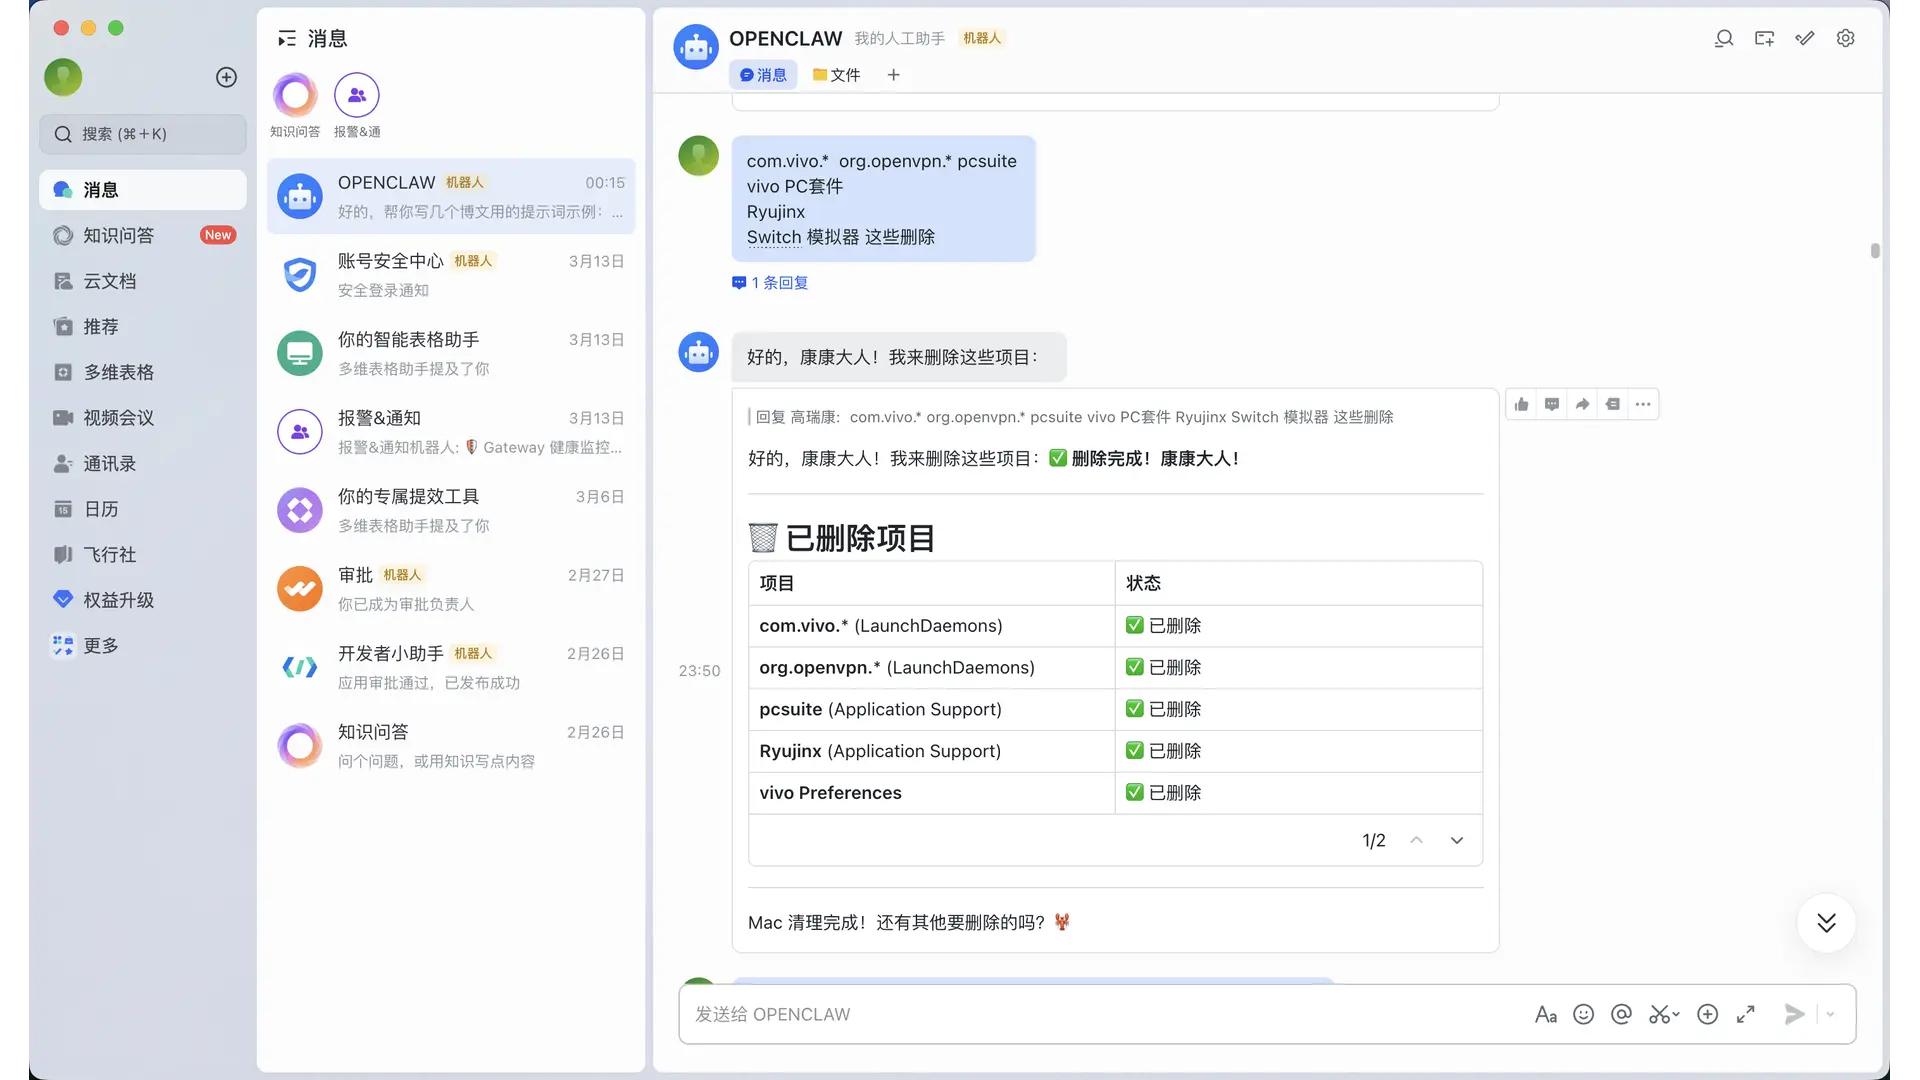Open the settings gear in chat header
Image resolution: width=1920 pixels, height=1080 pixels.
(1845, 38)
